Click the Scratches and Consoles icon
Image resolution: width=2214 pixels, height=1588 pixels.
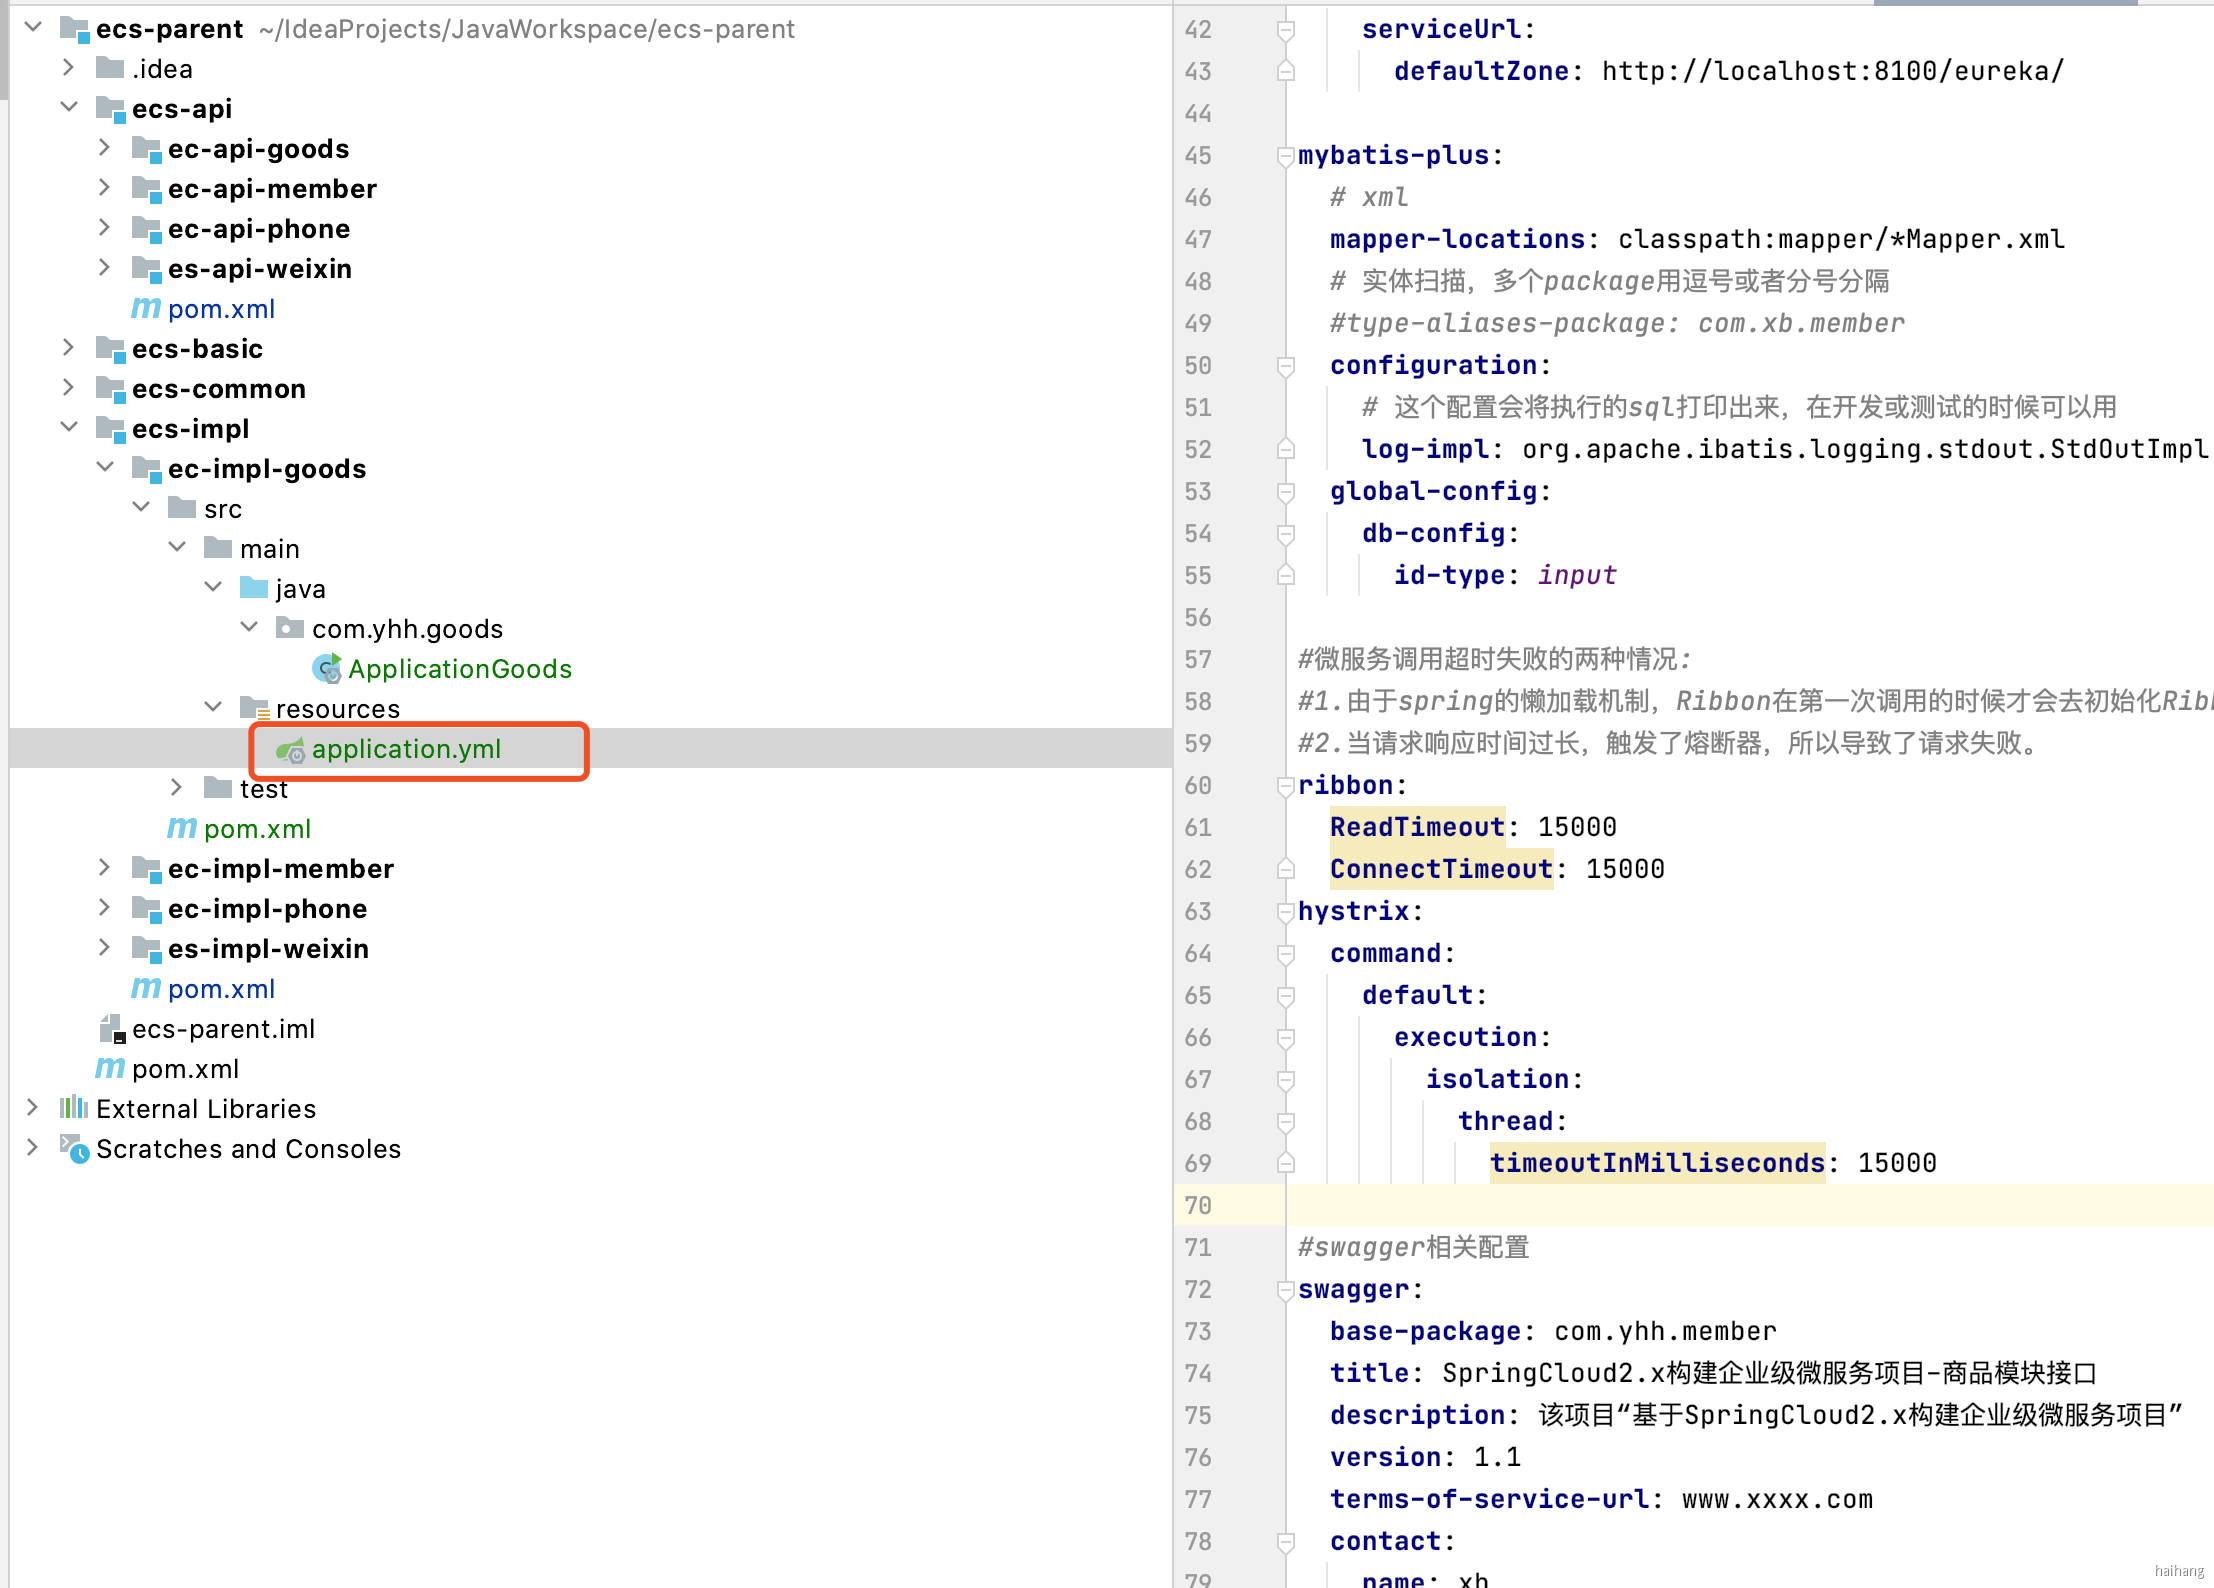click(74, 1148)
